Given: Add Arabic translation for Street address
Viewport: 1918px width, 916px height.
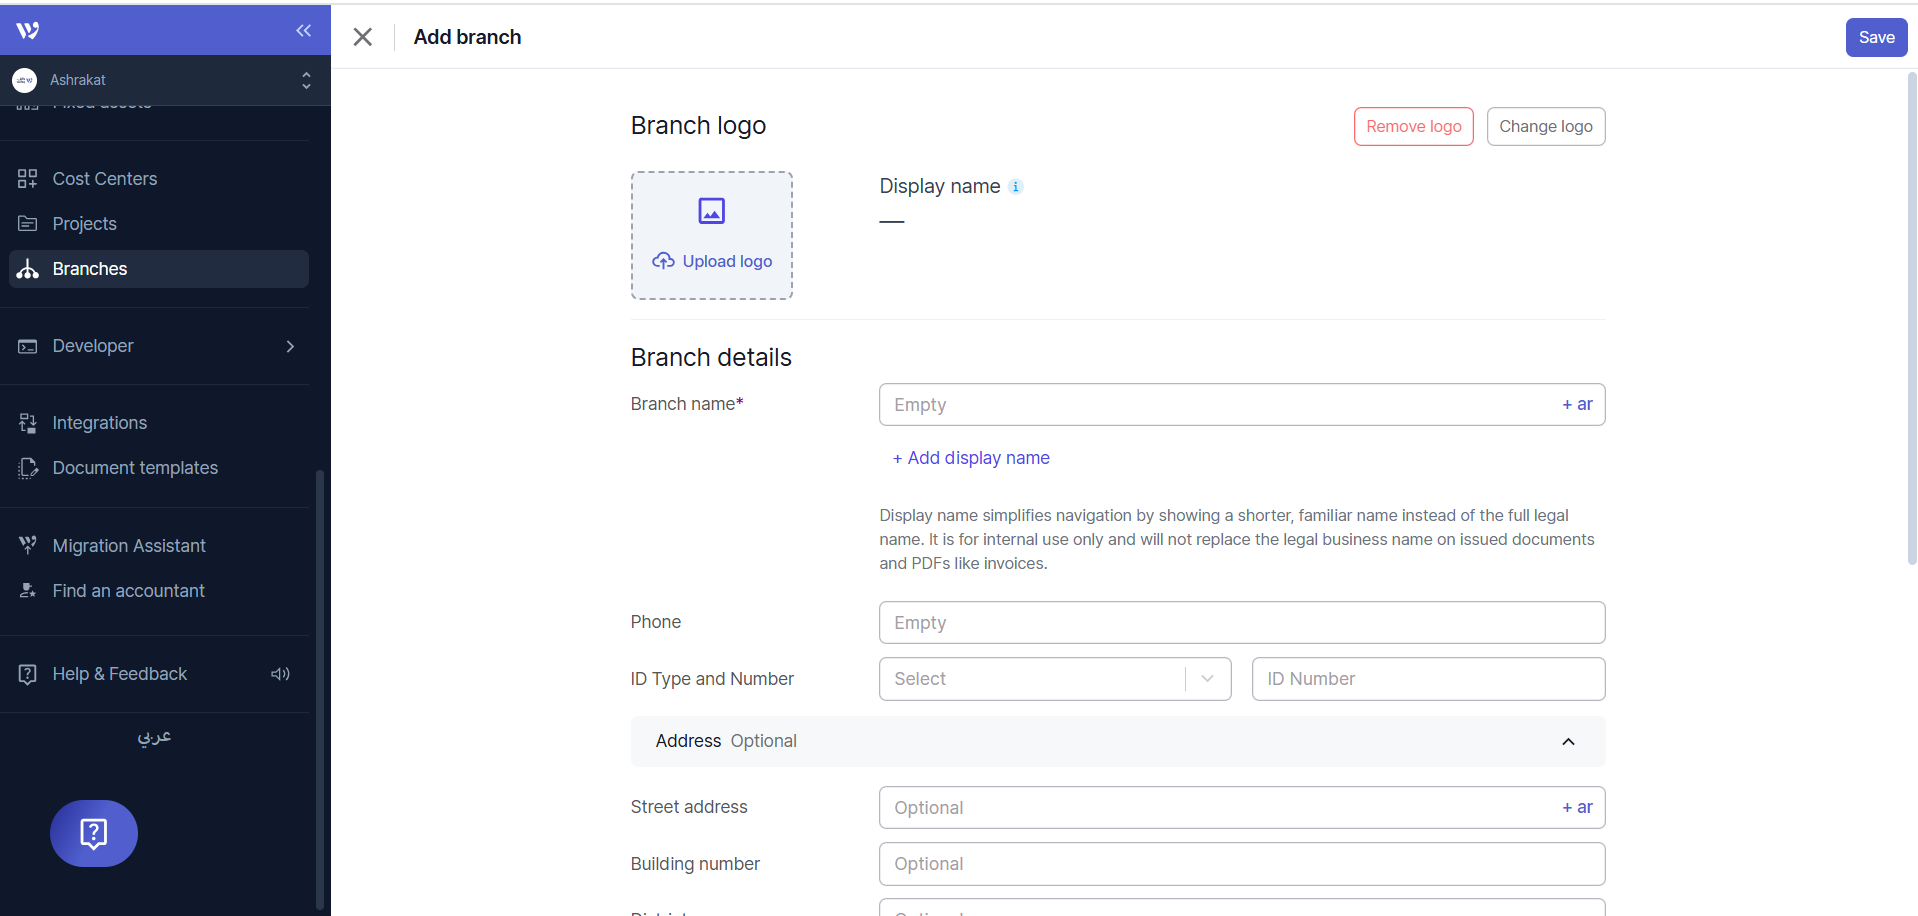Looking at the screenshot, I should (x=1577, y=808).
